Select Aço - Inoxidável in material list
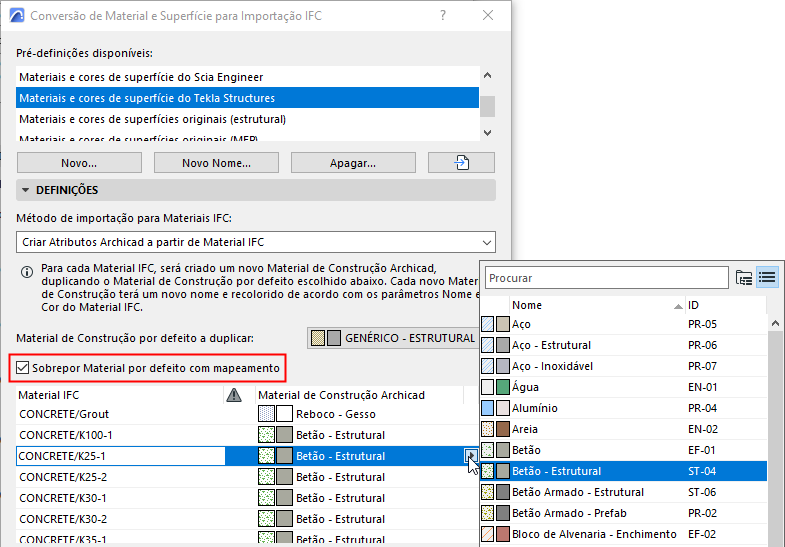 [623, 366]
